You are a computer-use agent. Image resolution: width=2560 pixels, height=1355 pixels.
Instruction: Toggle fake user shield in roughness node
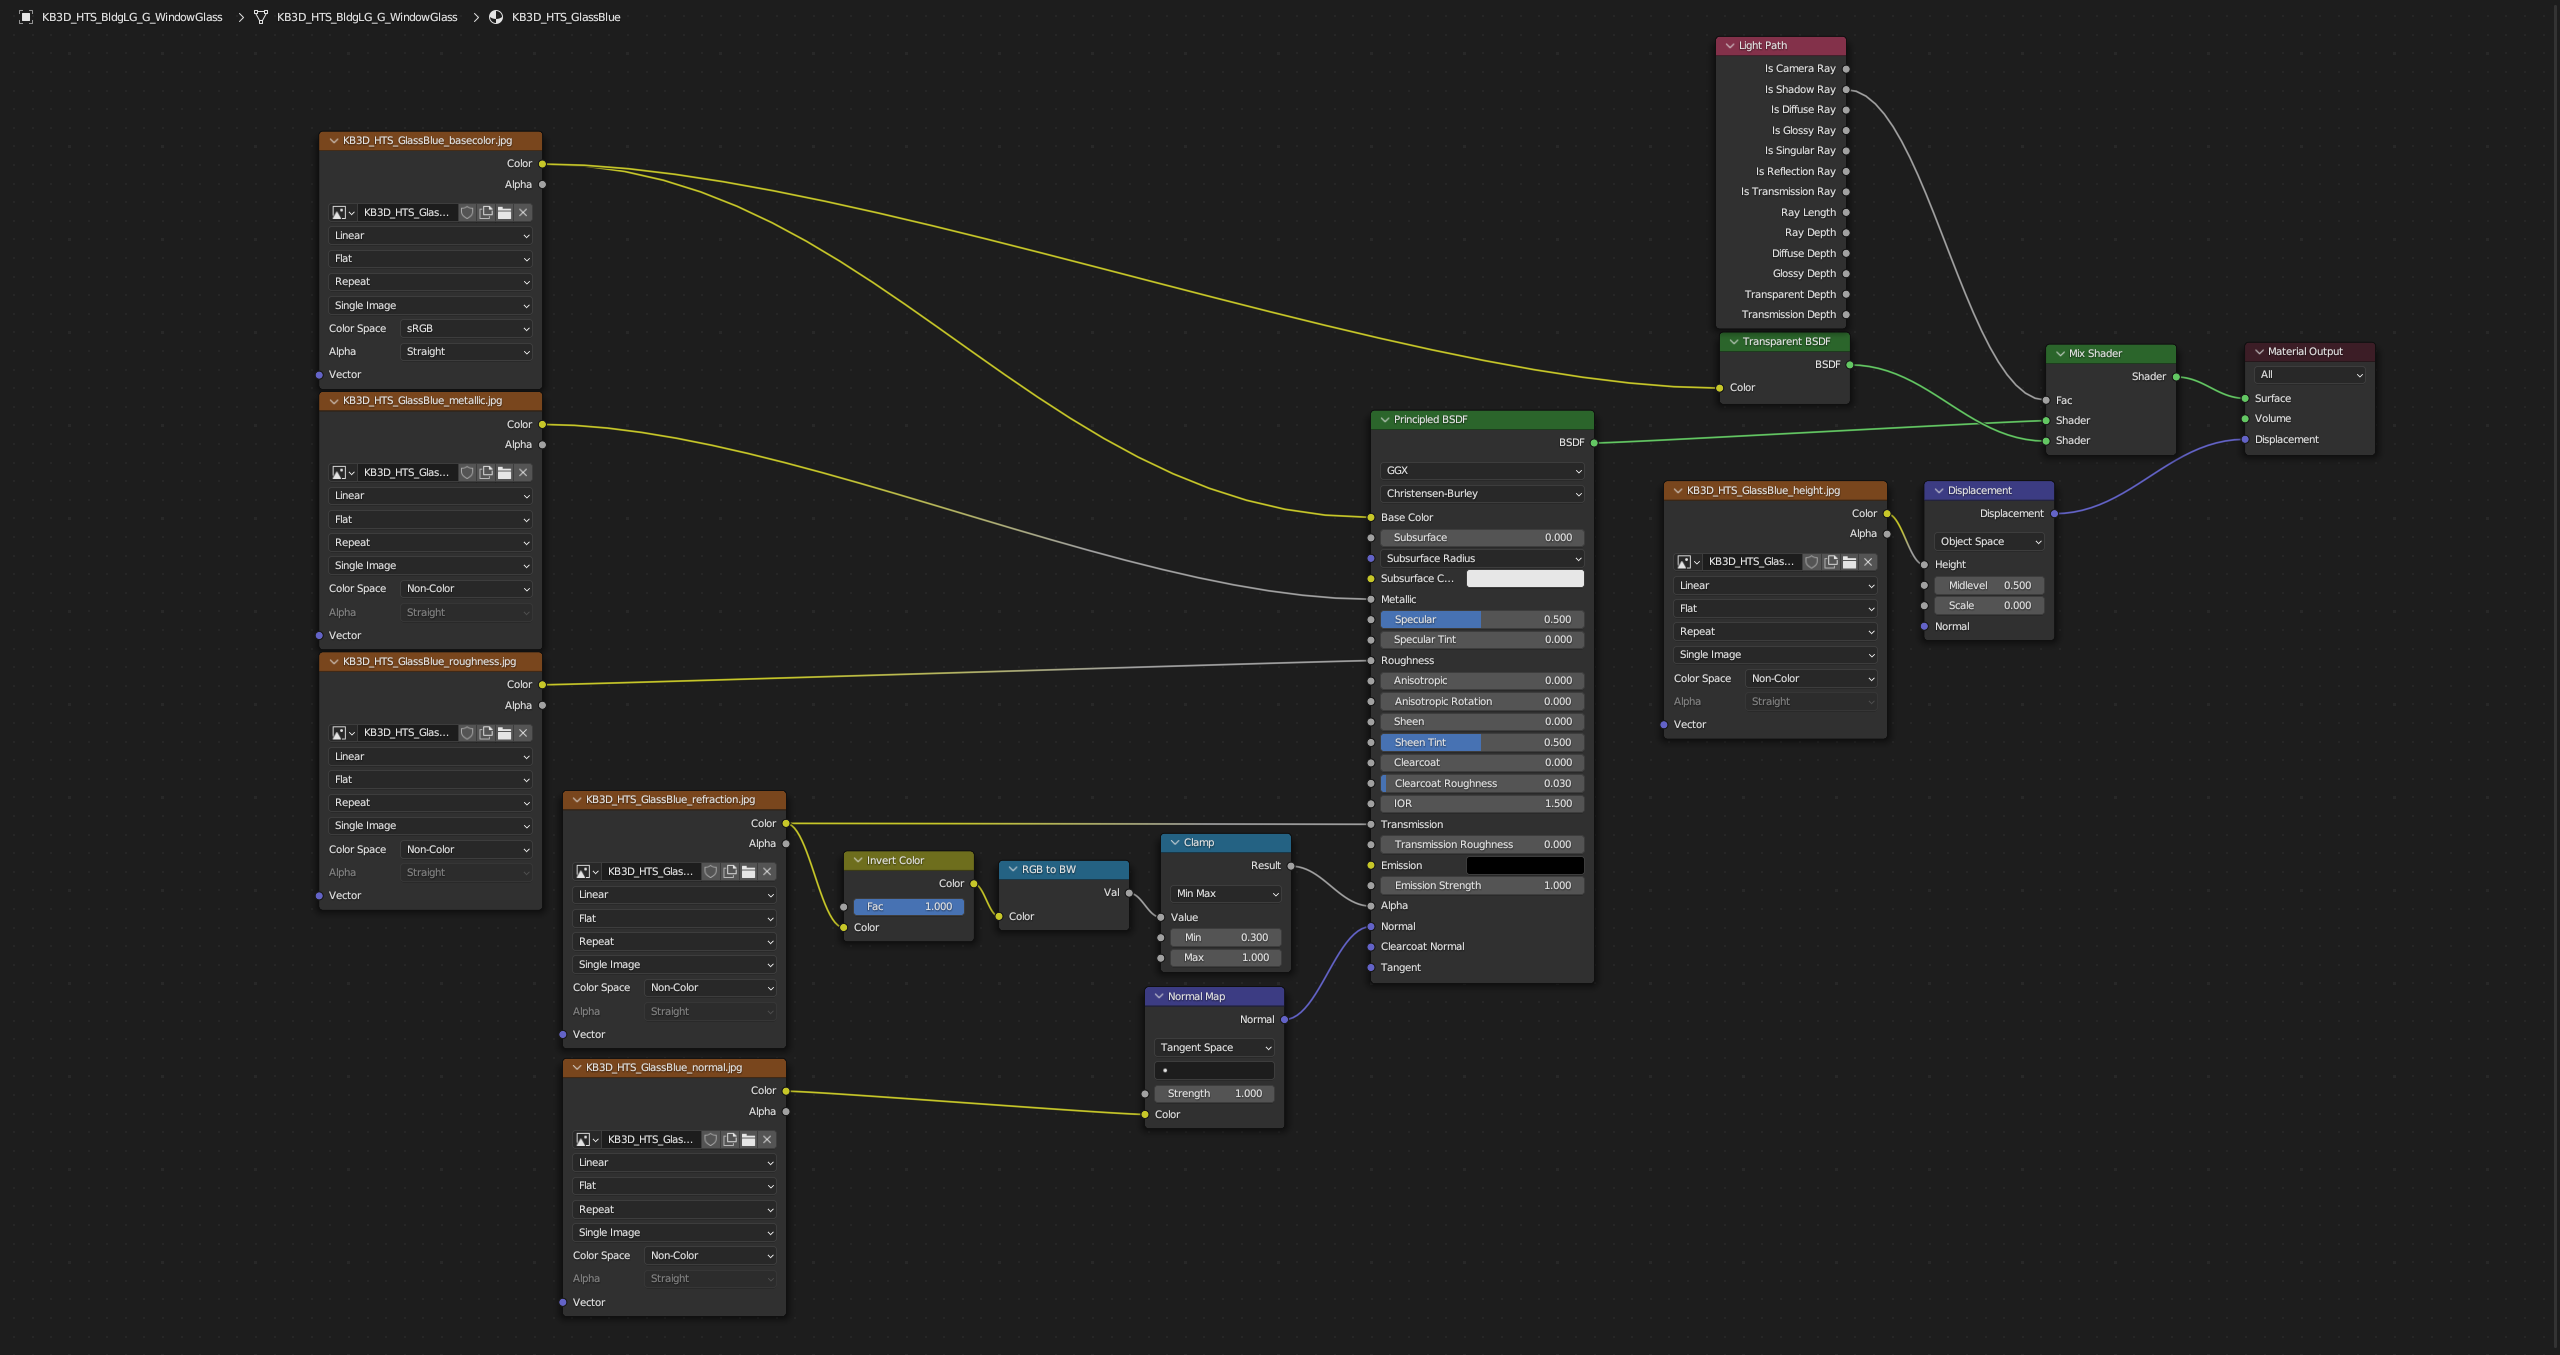[x=467, y=733]
